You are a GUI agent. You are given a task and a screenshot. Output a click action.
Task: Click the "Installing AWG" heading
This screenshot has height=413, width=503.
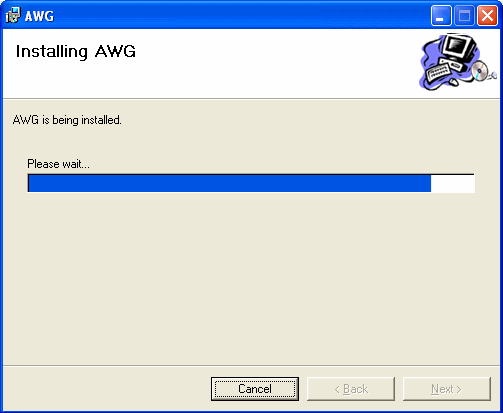click(76, 52)
